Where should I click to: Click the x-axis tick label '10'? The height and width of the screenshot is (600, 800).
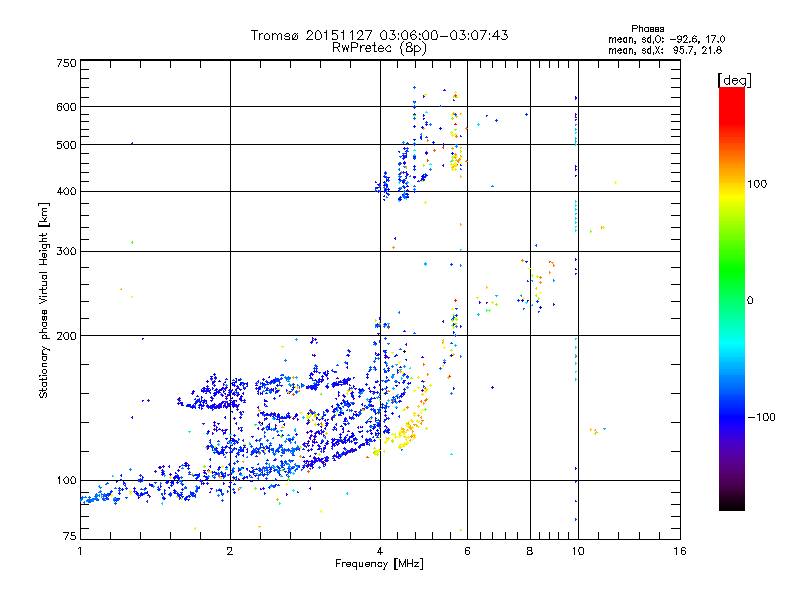coord(578,551)
